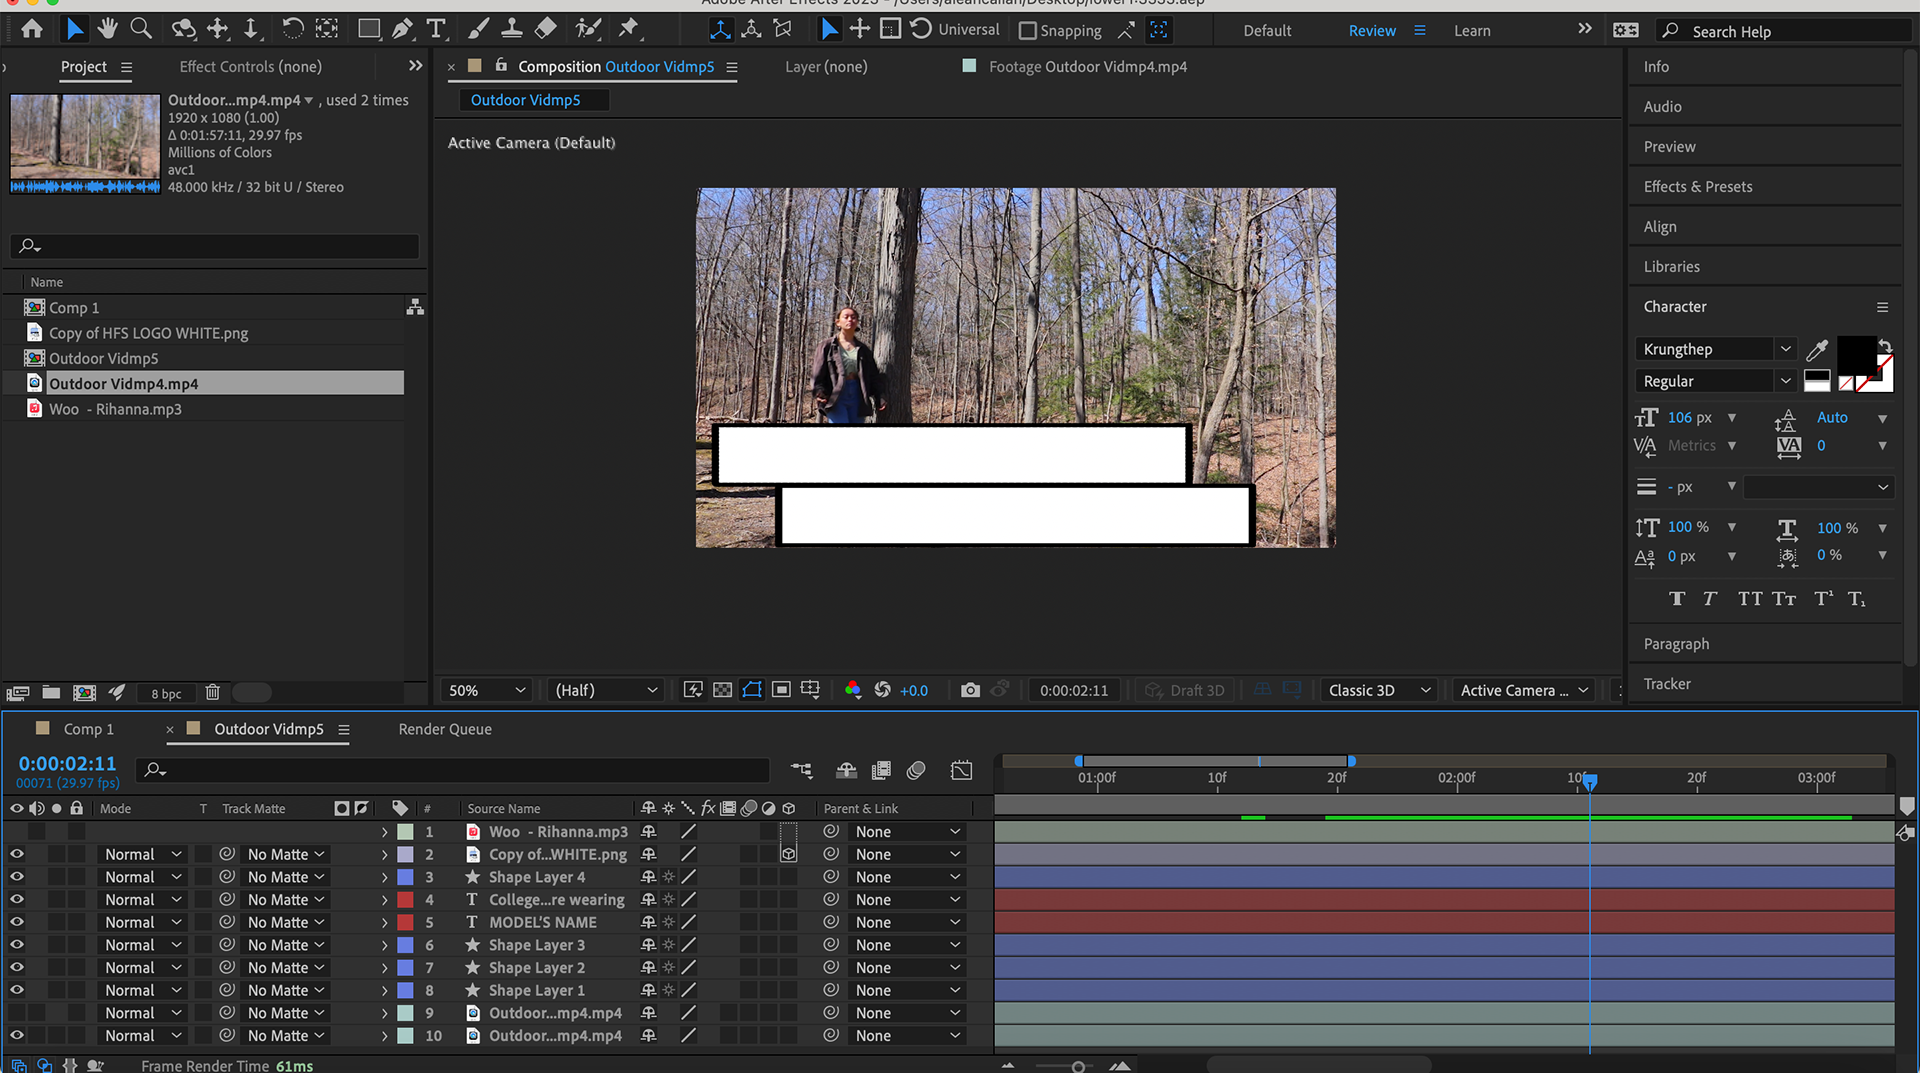
Task: Select the Zoom magnifier tool
Action: point(141,29)
